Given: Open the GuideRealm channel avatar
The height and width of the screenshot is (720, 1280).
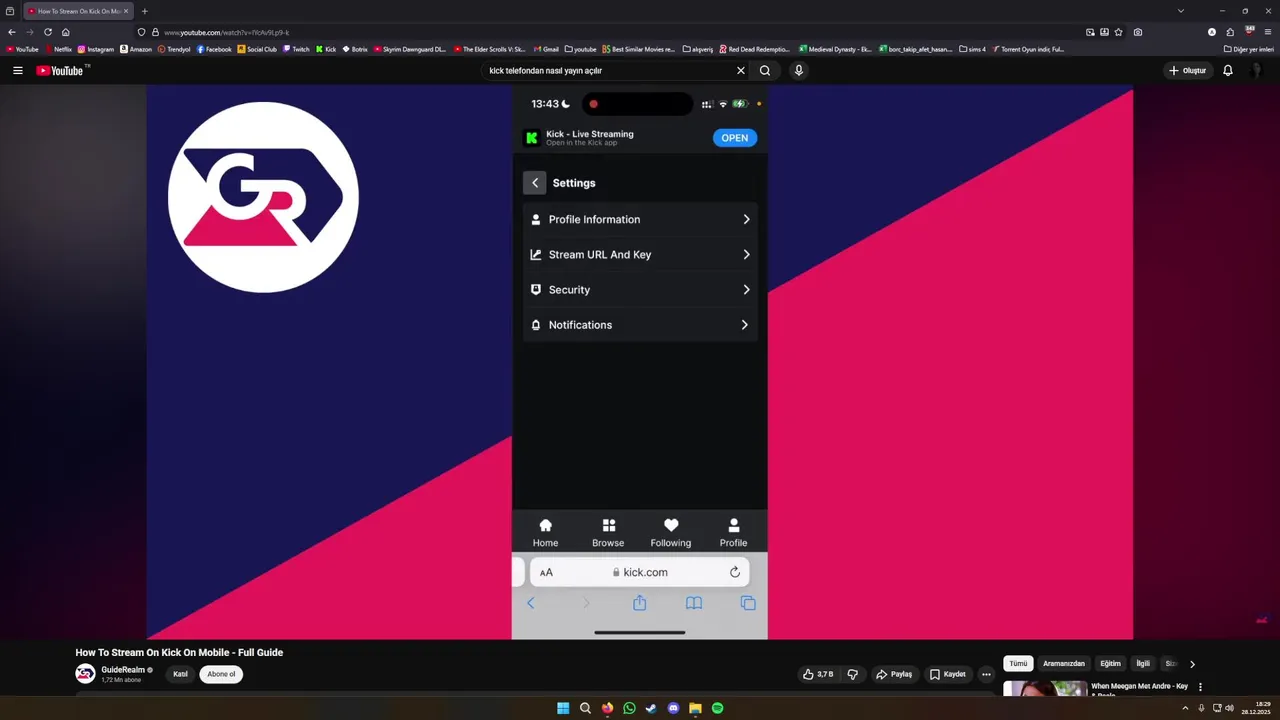Looking at the screenshot, I should (85, 674).
